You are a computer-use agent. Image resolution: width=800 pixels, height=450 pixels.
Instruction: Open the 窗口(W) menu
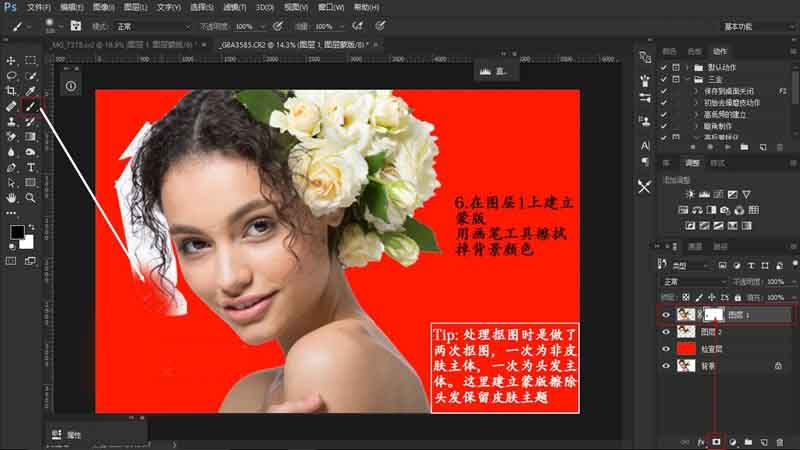331,8
